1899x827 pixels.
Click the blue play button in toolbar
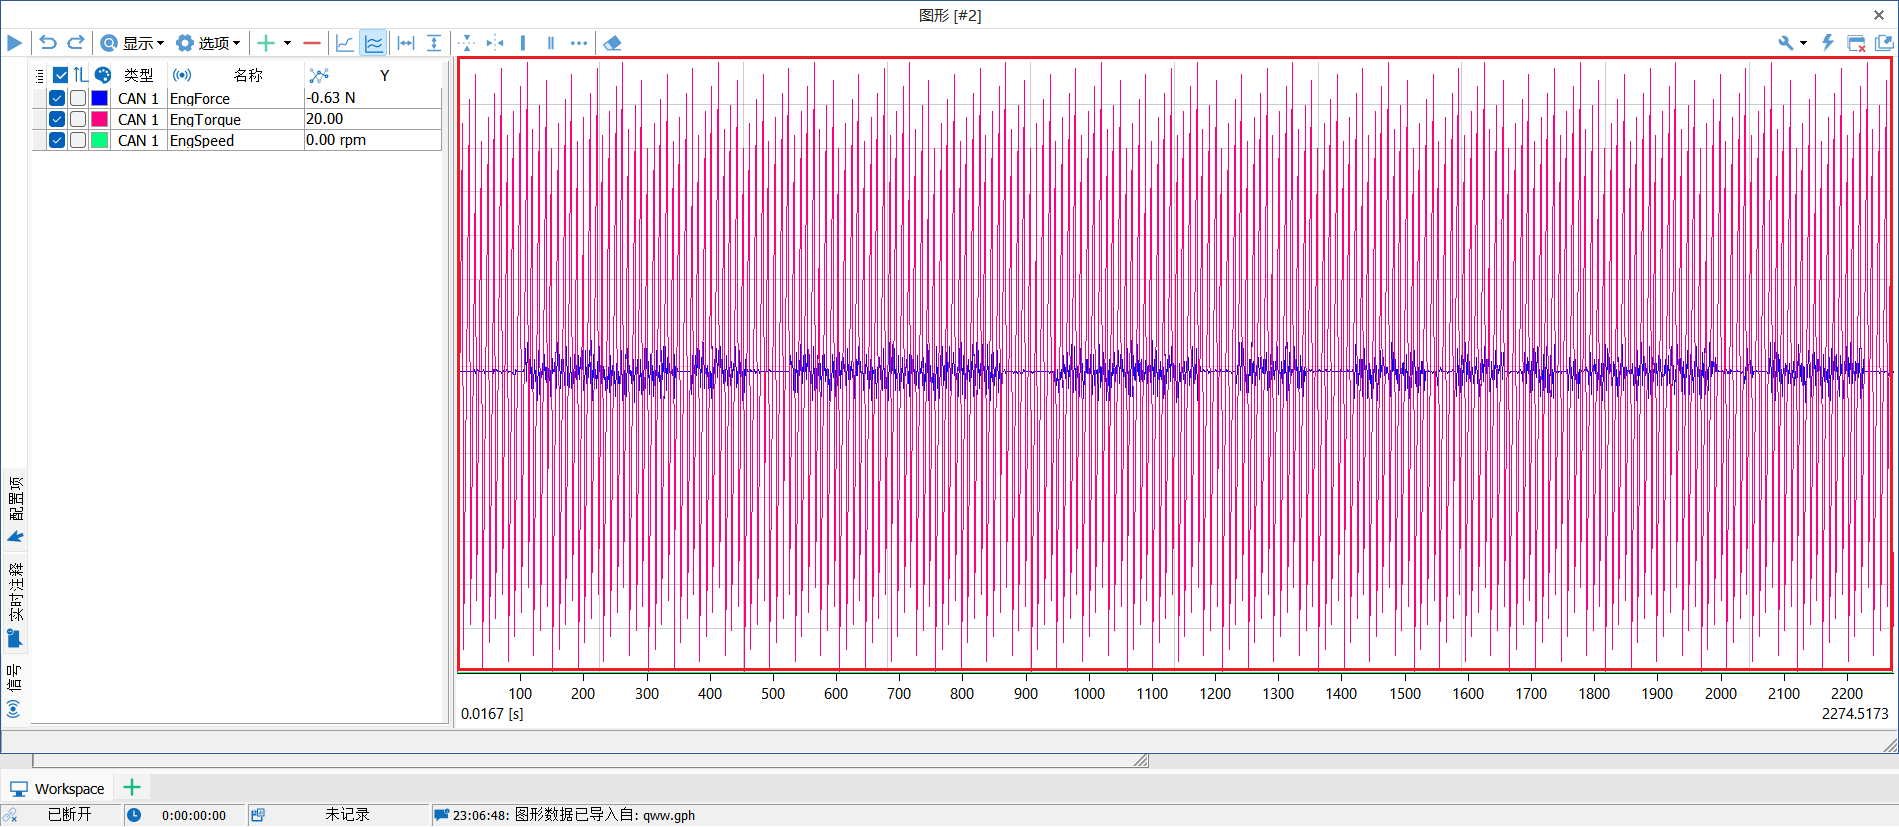(14, 43)
